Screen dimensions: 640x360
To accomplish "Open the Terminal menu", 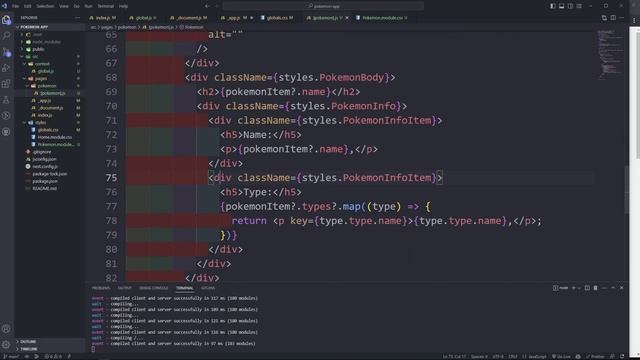I will (105, 6).
